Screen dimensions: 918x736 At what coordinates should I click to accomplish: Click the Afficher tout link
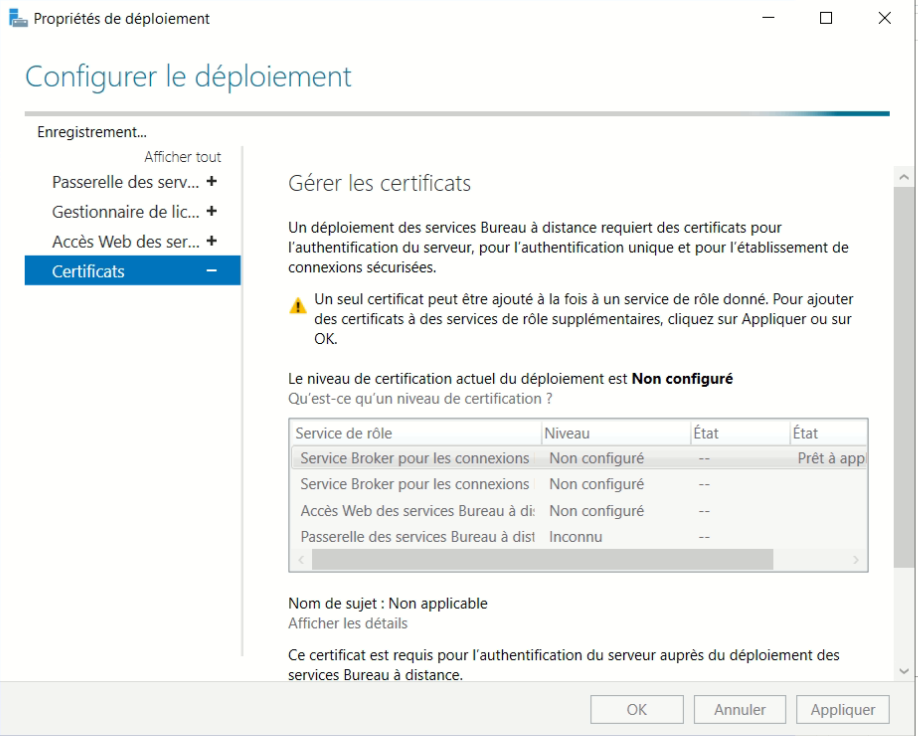point(182,157)
